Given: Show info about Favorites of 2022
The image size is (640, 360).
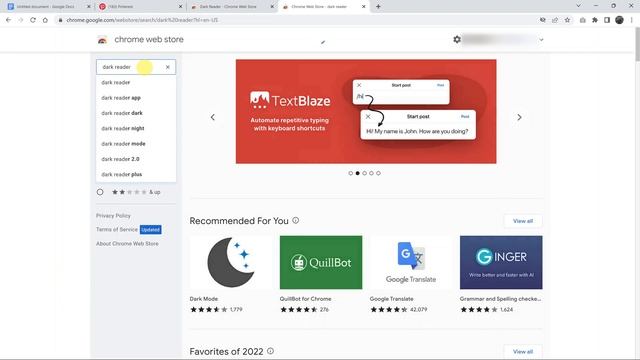Looking at the screenshot, I should pyautogui.click(x=270, y=351).
